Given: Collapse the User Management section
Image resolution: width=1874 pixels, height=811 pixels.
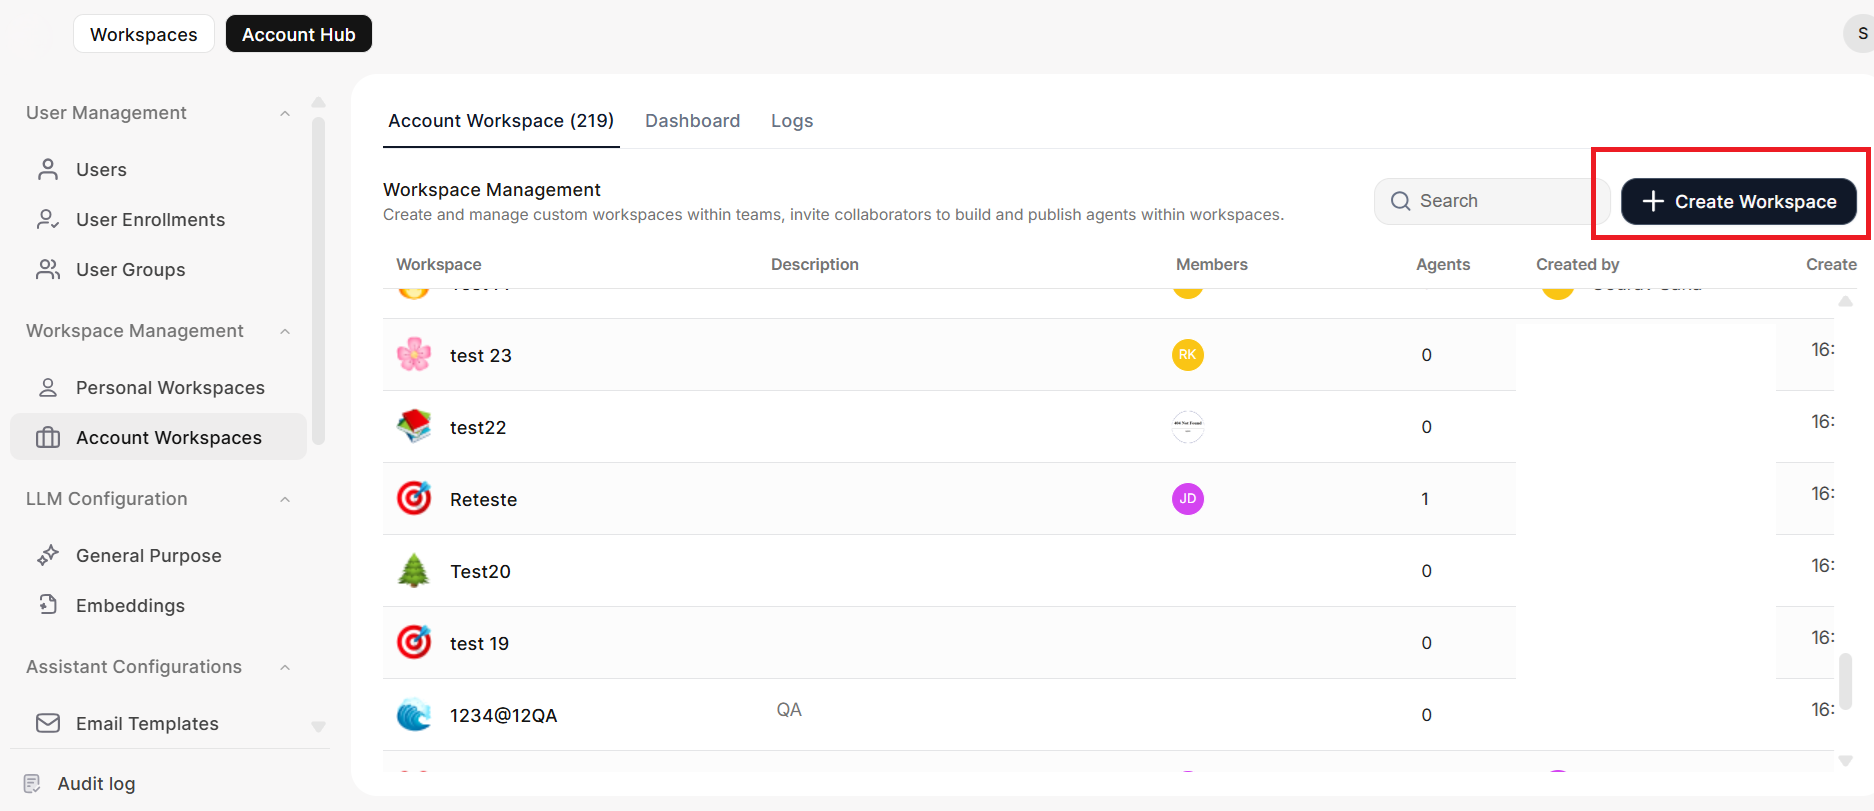Looking at the screenshot, I should click(x=285, y=113).
